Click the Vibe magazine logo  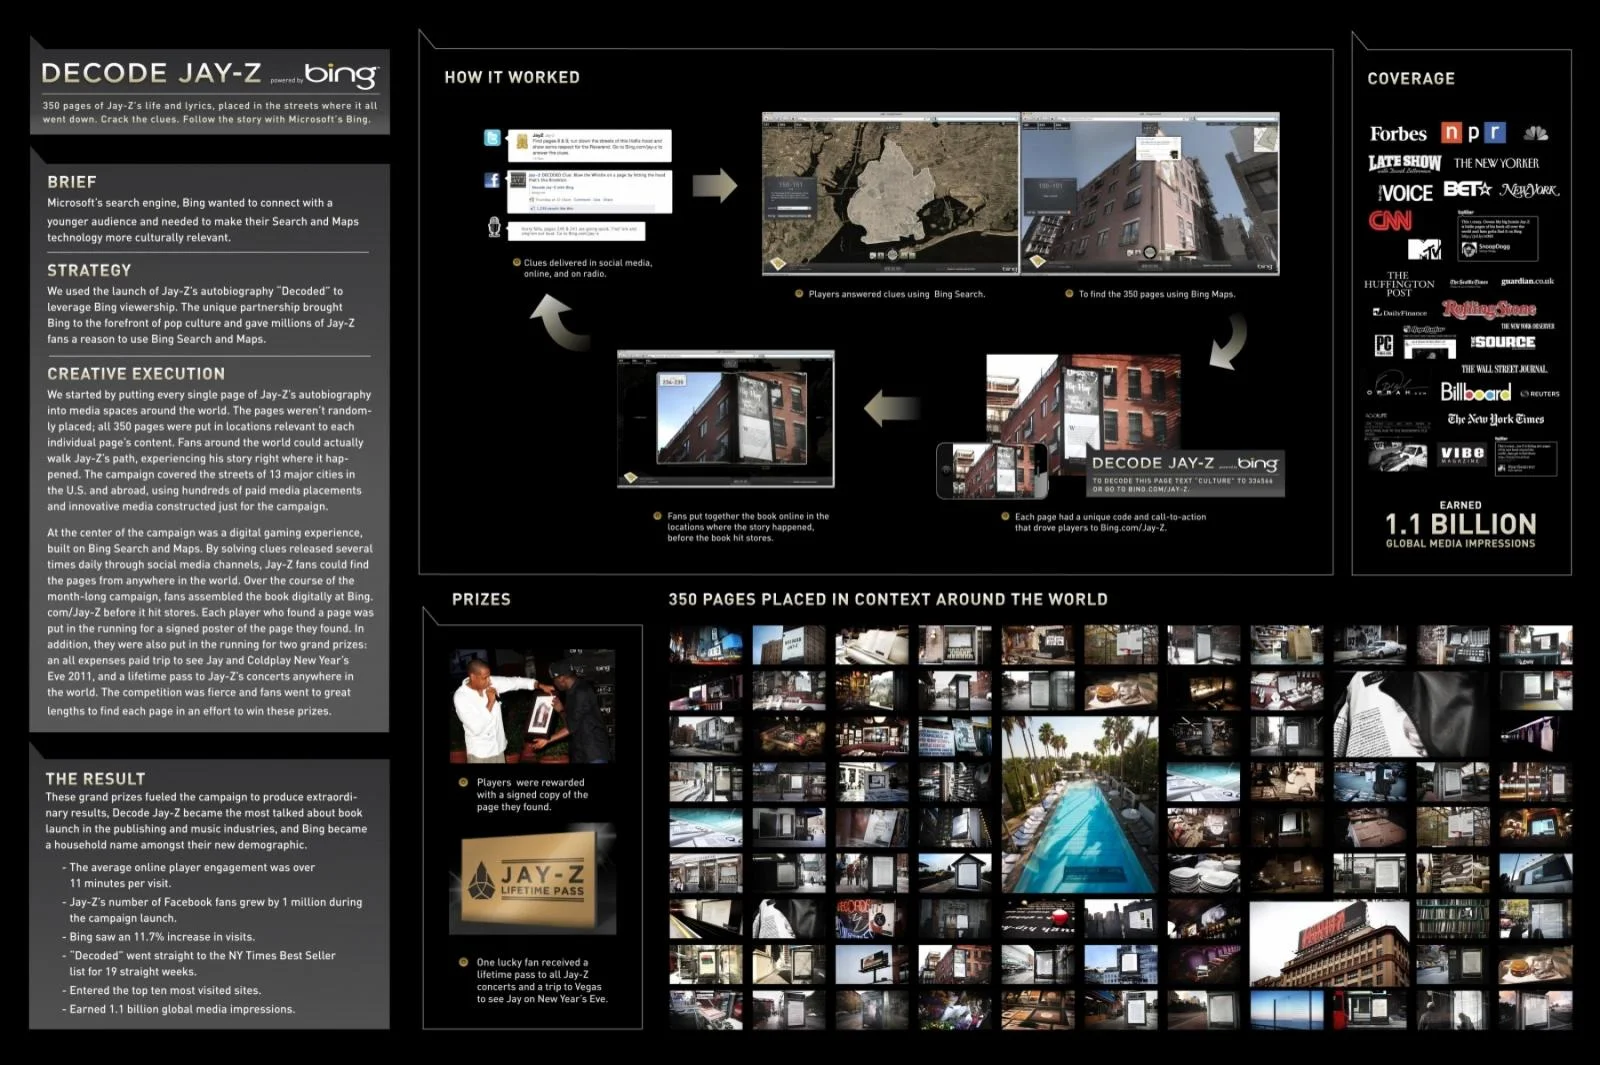1461,454
